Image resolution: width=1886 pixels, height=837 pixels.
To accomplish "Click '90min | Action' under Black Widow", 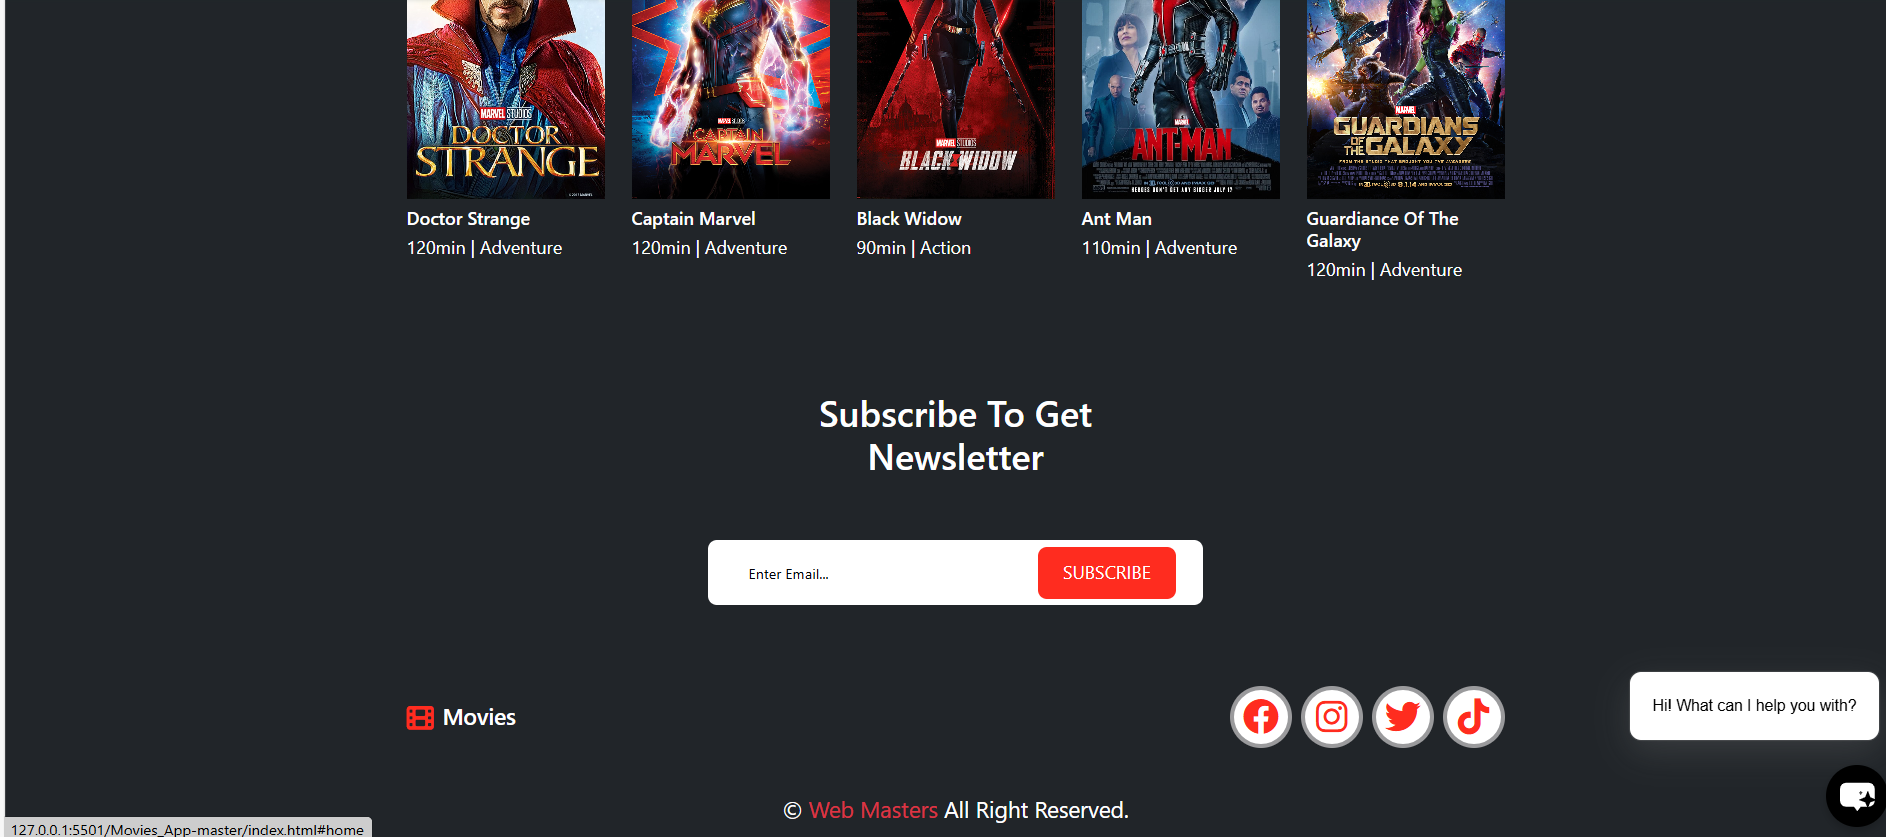I will (913, 248).
